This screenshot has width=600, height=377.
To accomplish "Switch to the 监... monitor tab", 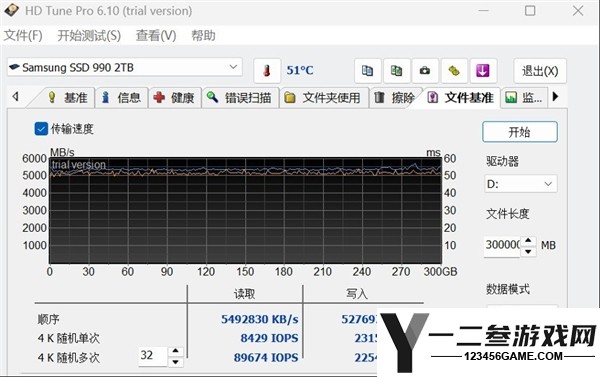I will pos(524,98).
